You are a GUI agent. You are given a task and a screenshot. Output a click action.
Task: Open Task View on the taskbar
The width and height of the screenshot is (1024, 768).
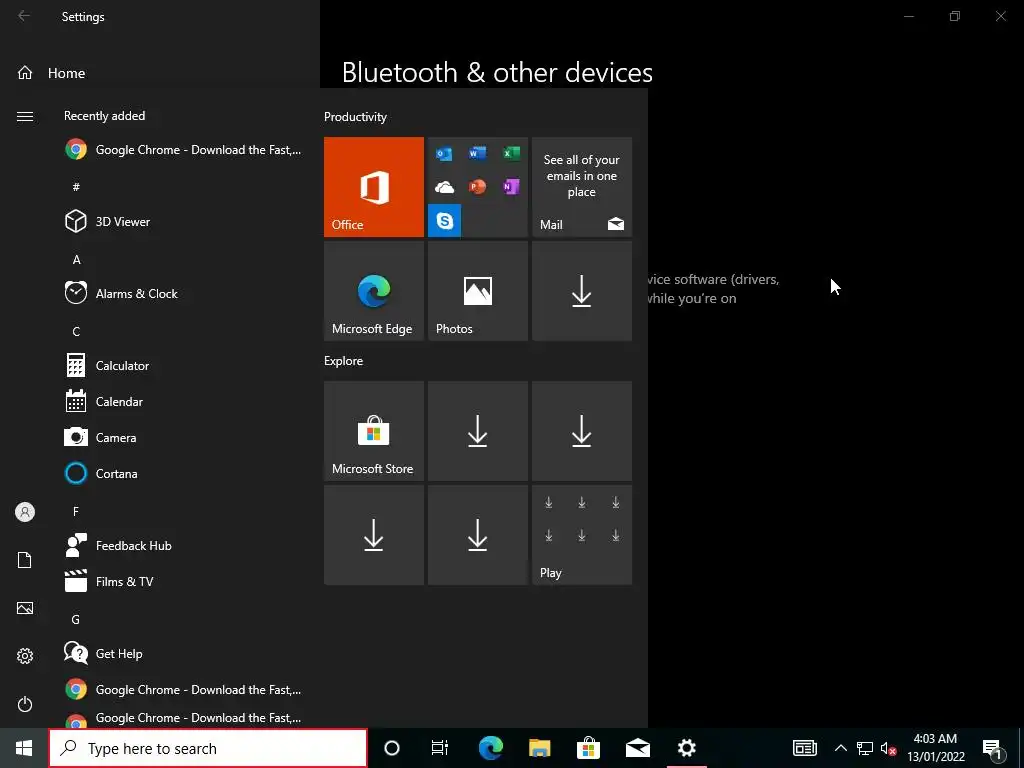[440, 748]
